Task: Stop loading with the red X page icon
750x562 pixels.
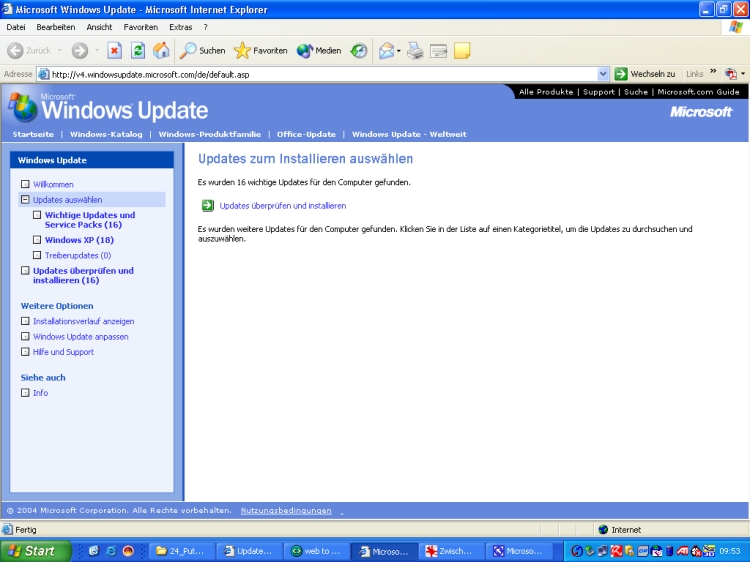Action: (x=114, y=51)
